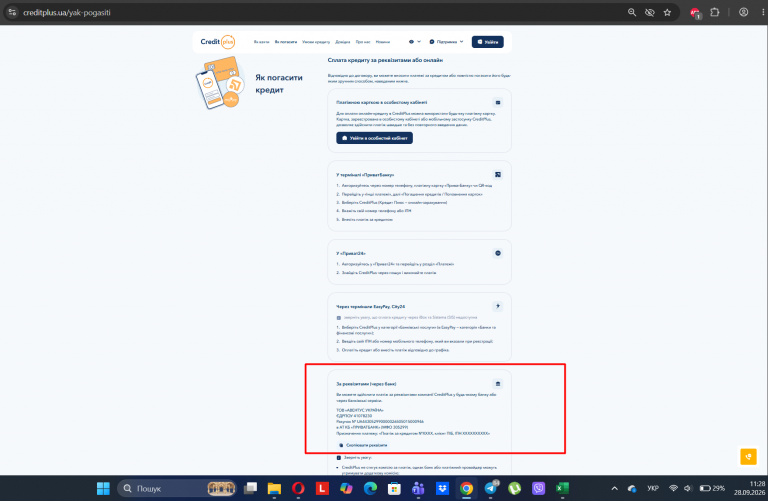
Task: Click the 'Увійти' login button in header
Action: click(487, 42)
